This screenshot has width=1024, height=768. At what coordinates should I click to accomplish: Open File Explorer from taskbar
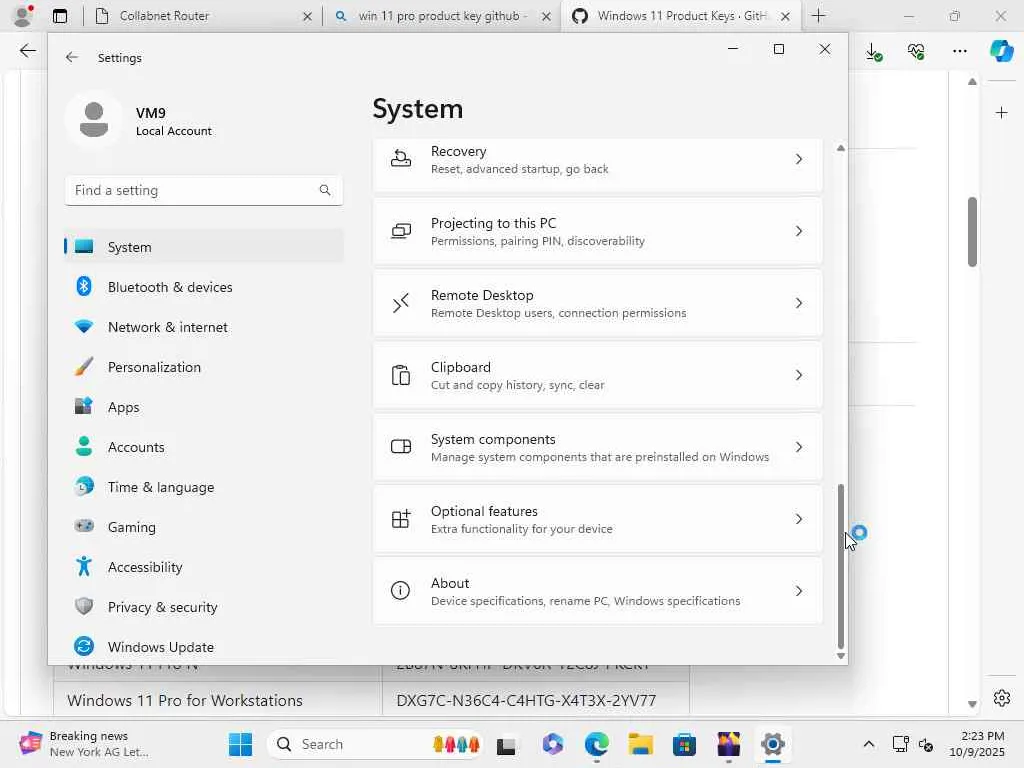641,744
